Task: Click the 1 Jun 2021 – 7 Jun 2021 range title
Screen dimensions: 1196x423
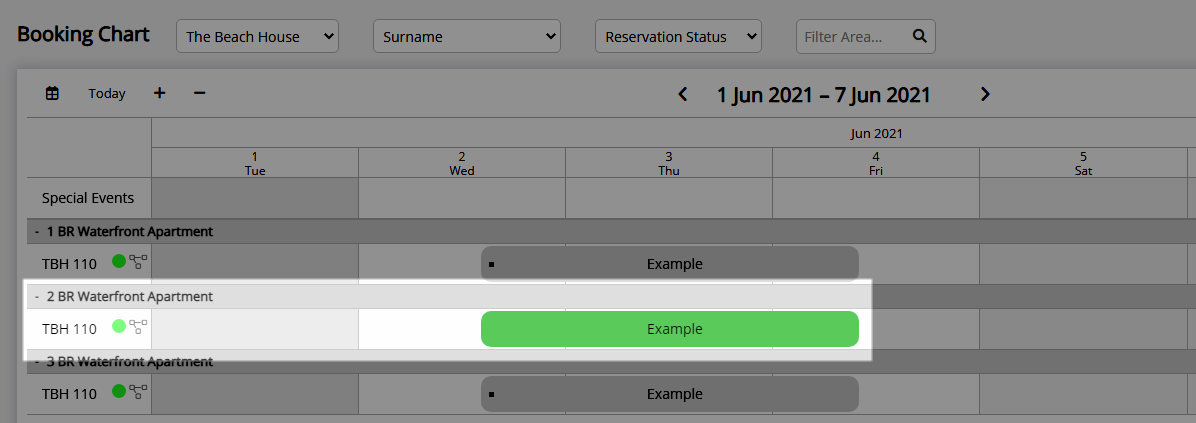Action: pyautogui.click(x=824, y=95)
